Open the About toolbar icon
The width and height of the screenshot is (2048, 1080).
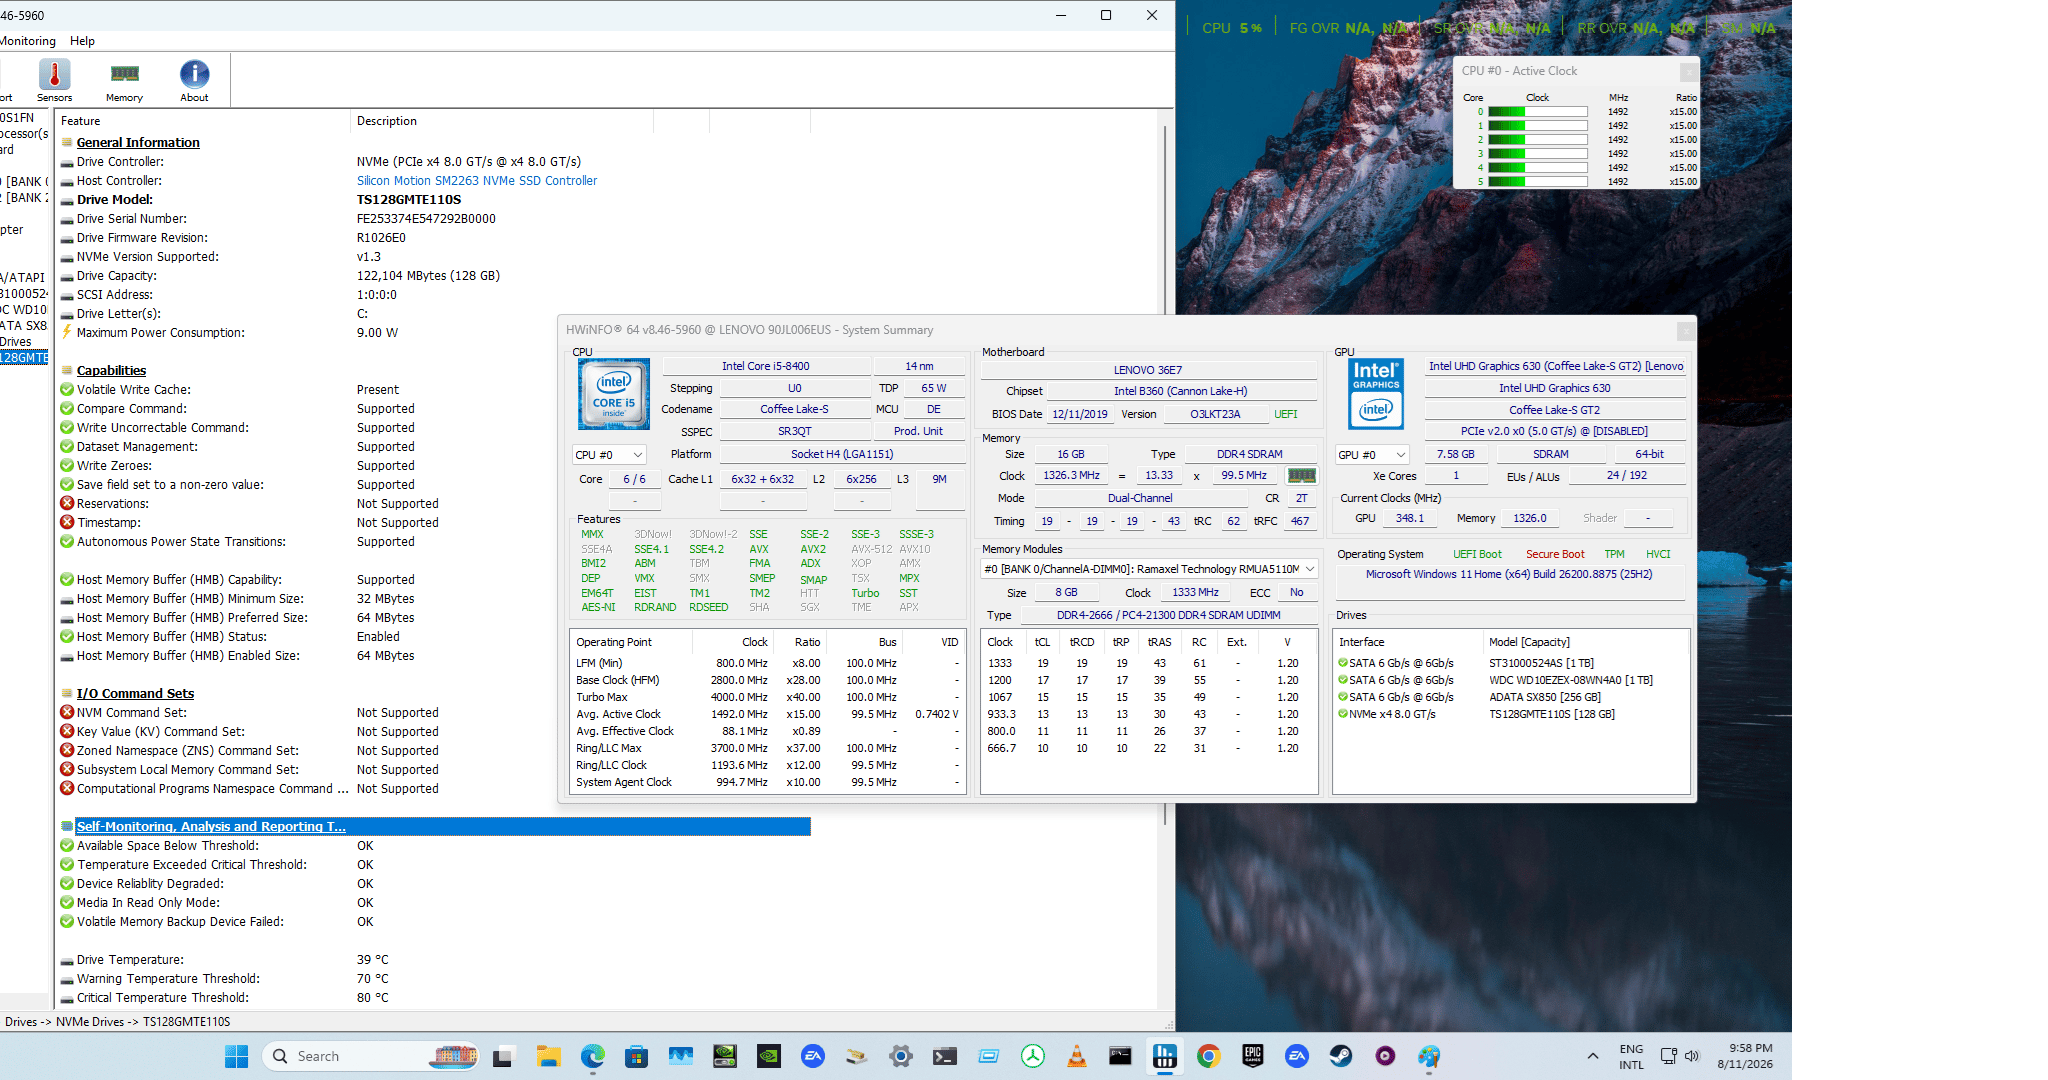194,80
